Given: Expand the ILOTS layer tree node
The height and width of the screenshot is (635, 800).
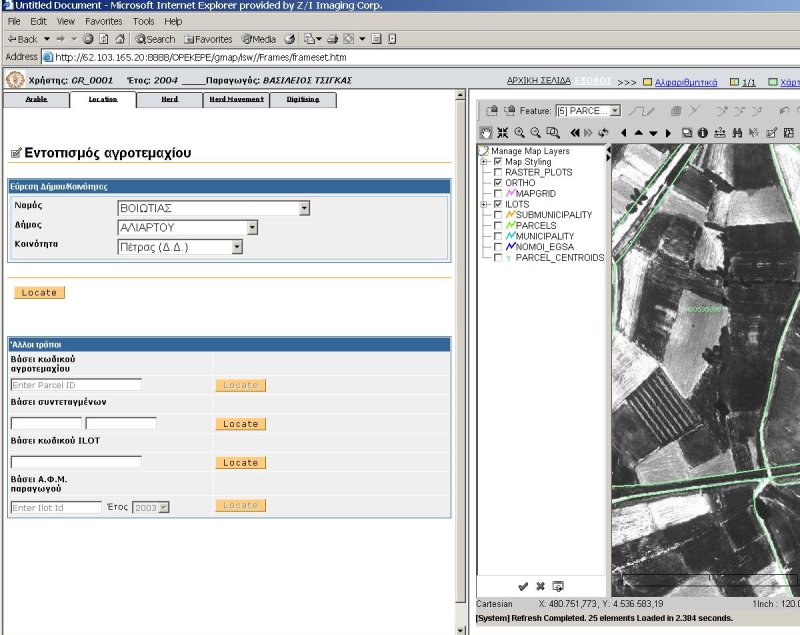Looking at the screenshot, I should coord(485,204).
